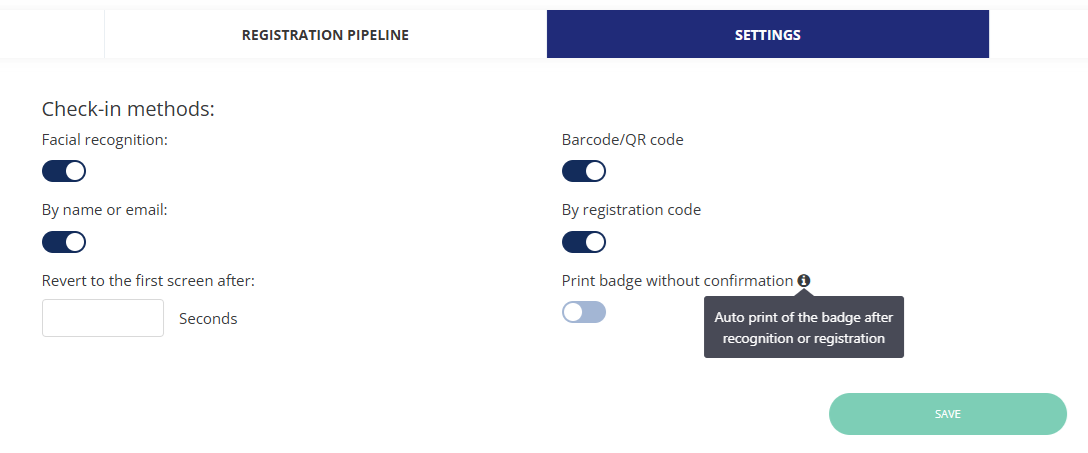Viewport: 1088px width, 453px height.
Task: Click the Facial recognition label text
Action: pyautogui.click(x=105, y=140)
